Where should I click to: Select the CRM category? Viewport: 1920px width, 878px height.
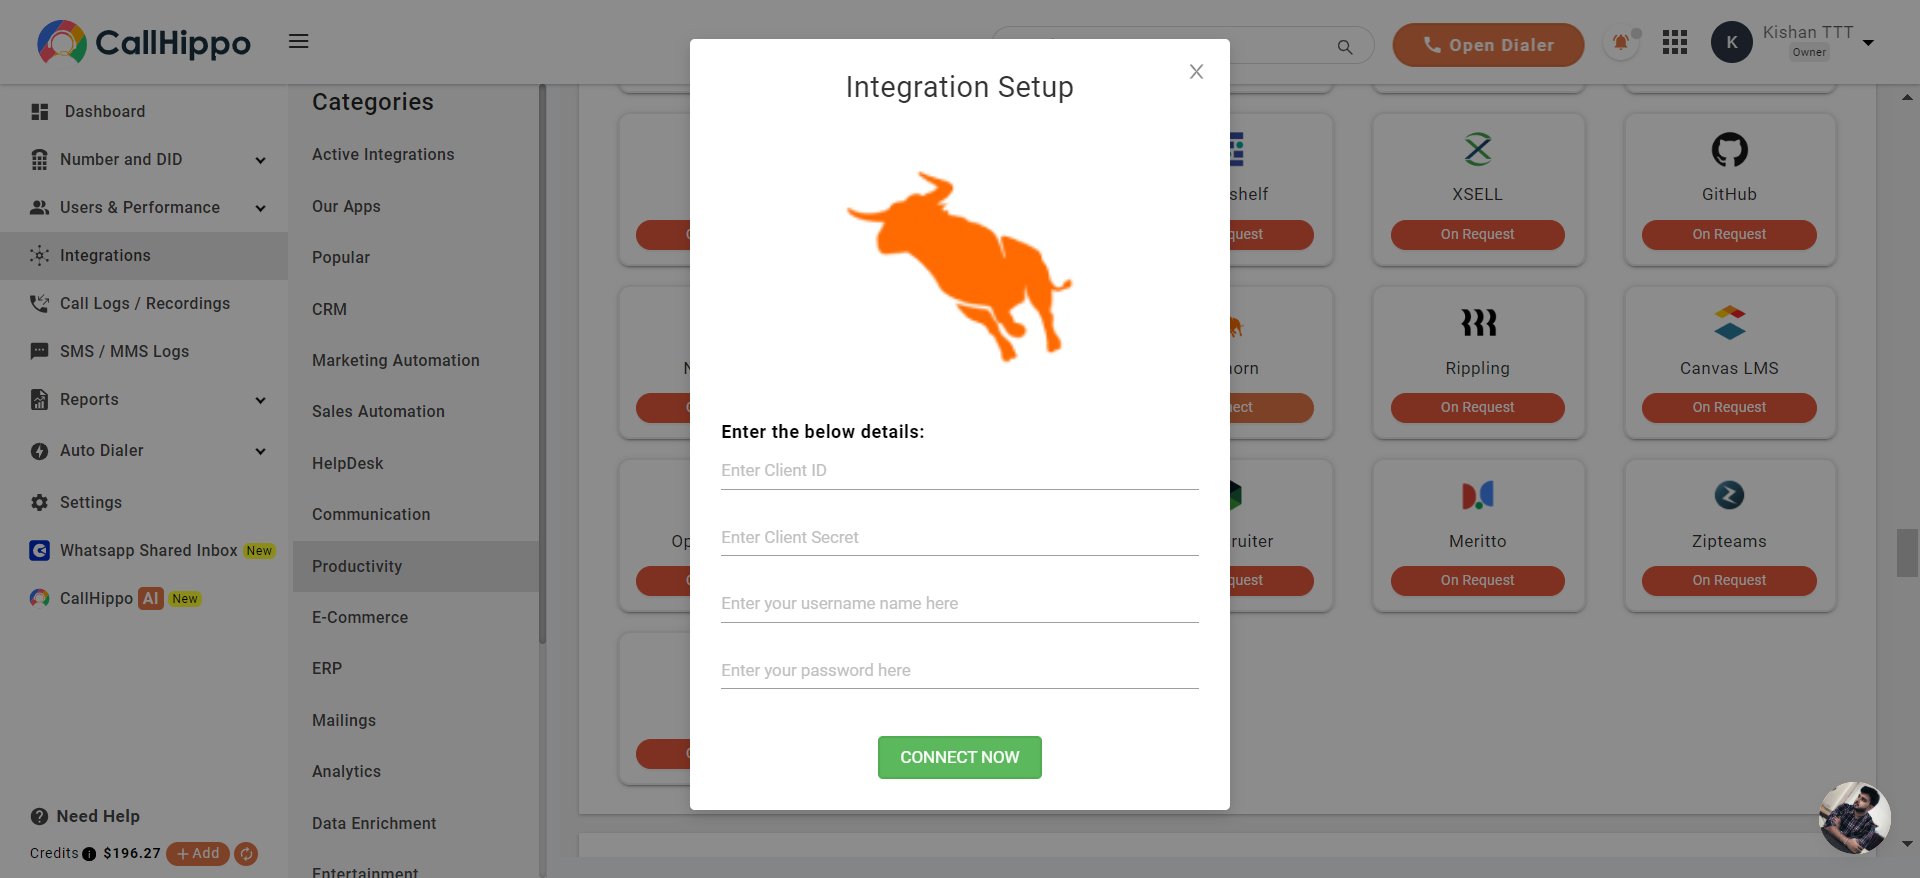pyautogui.click(x=329, y=310)
